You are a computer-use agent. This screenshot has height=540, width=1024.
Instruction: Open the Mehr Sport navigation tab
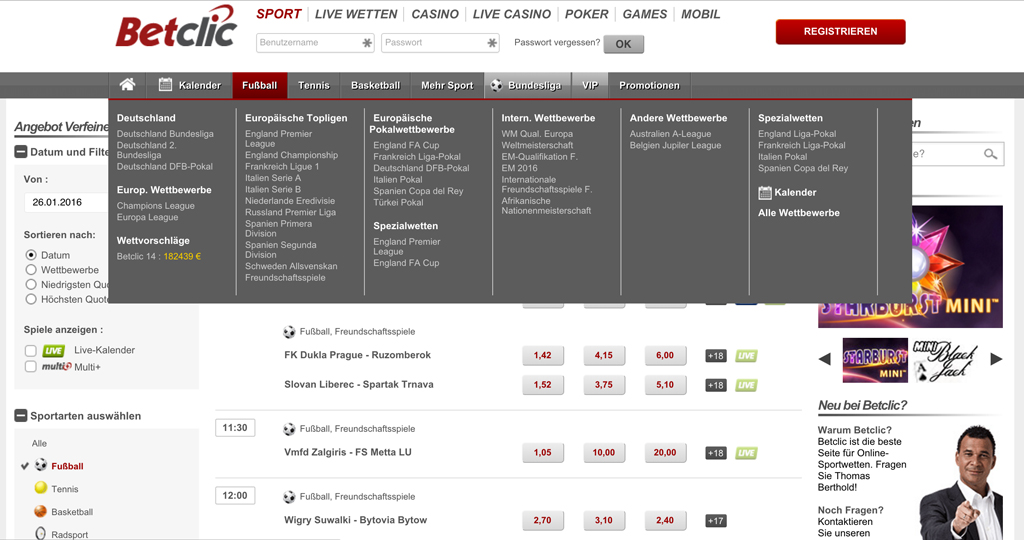pos(447,86)
